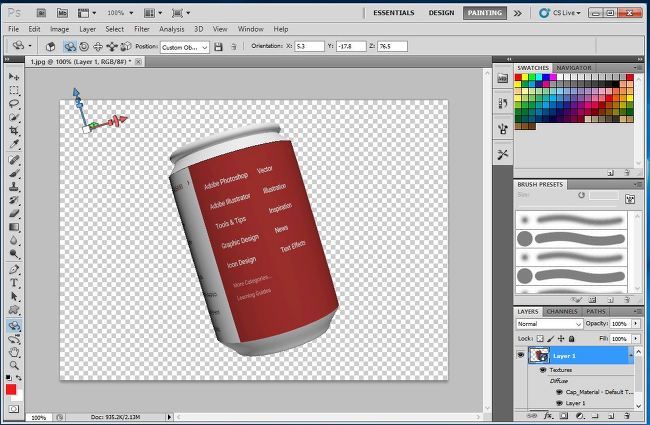This screenshot has height=425, width=650.
Task: Select the Pen tool
Action: [14, 270]
